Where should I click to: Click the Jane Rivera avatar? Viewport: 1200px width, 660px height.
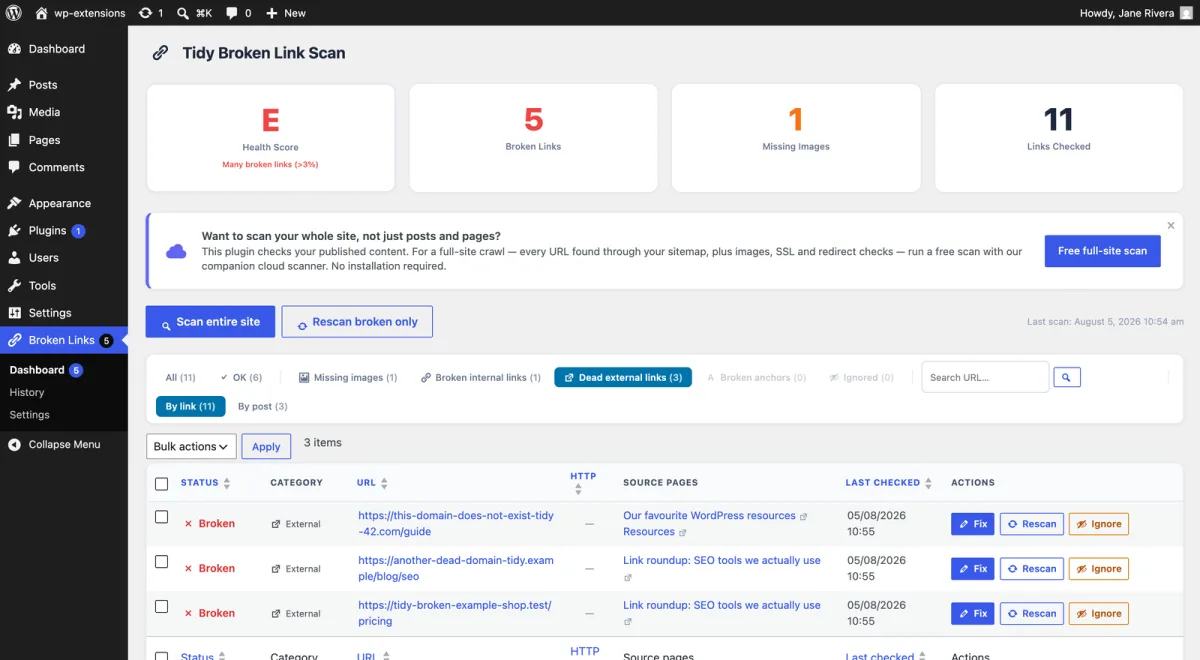(1186, 13)
